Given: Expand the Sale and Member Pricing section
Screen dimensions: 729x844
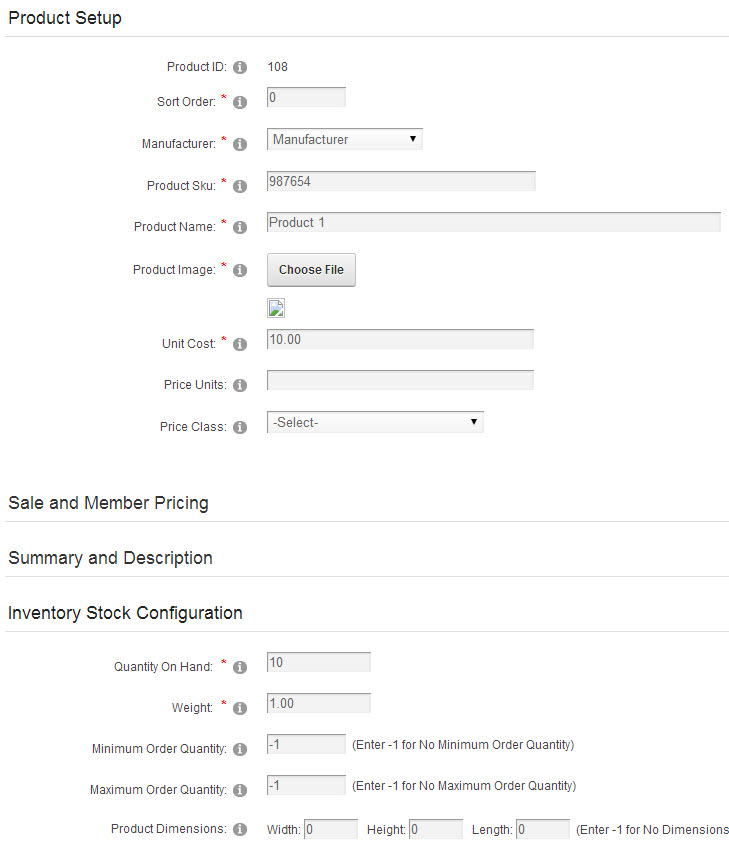Looking at the screenshot, I should point(108,503).
